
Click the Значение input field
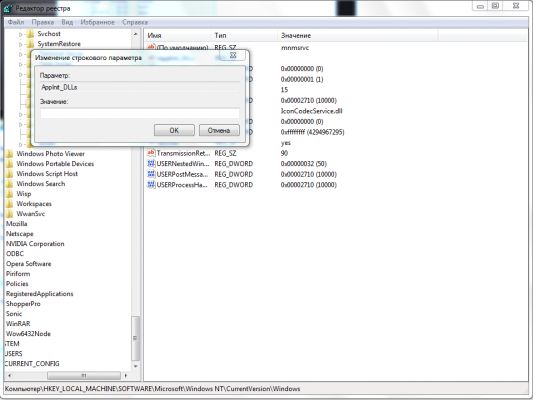point(140,113)
